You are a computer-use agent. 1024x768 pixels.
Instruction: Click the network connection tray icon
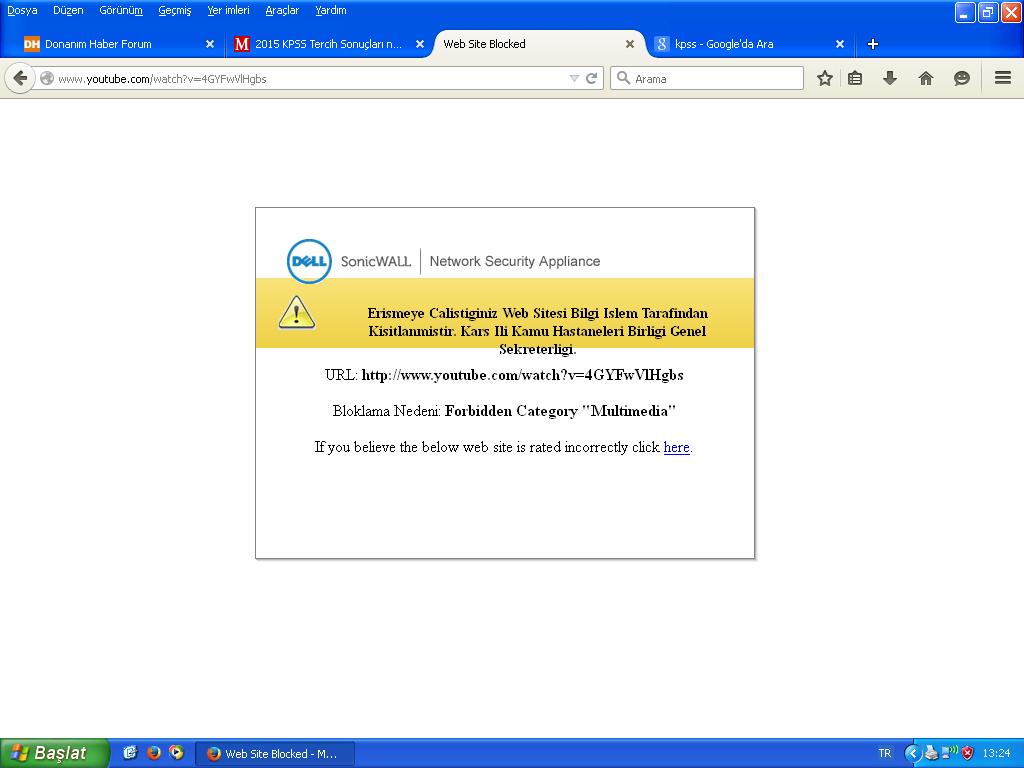tap(949, 753)
